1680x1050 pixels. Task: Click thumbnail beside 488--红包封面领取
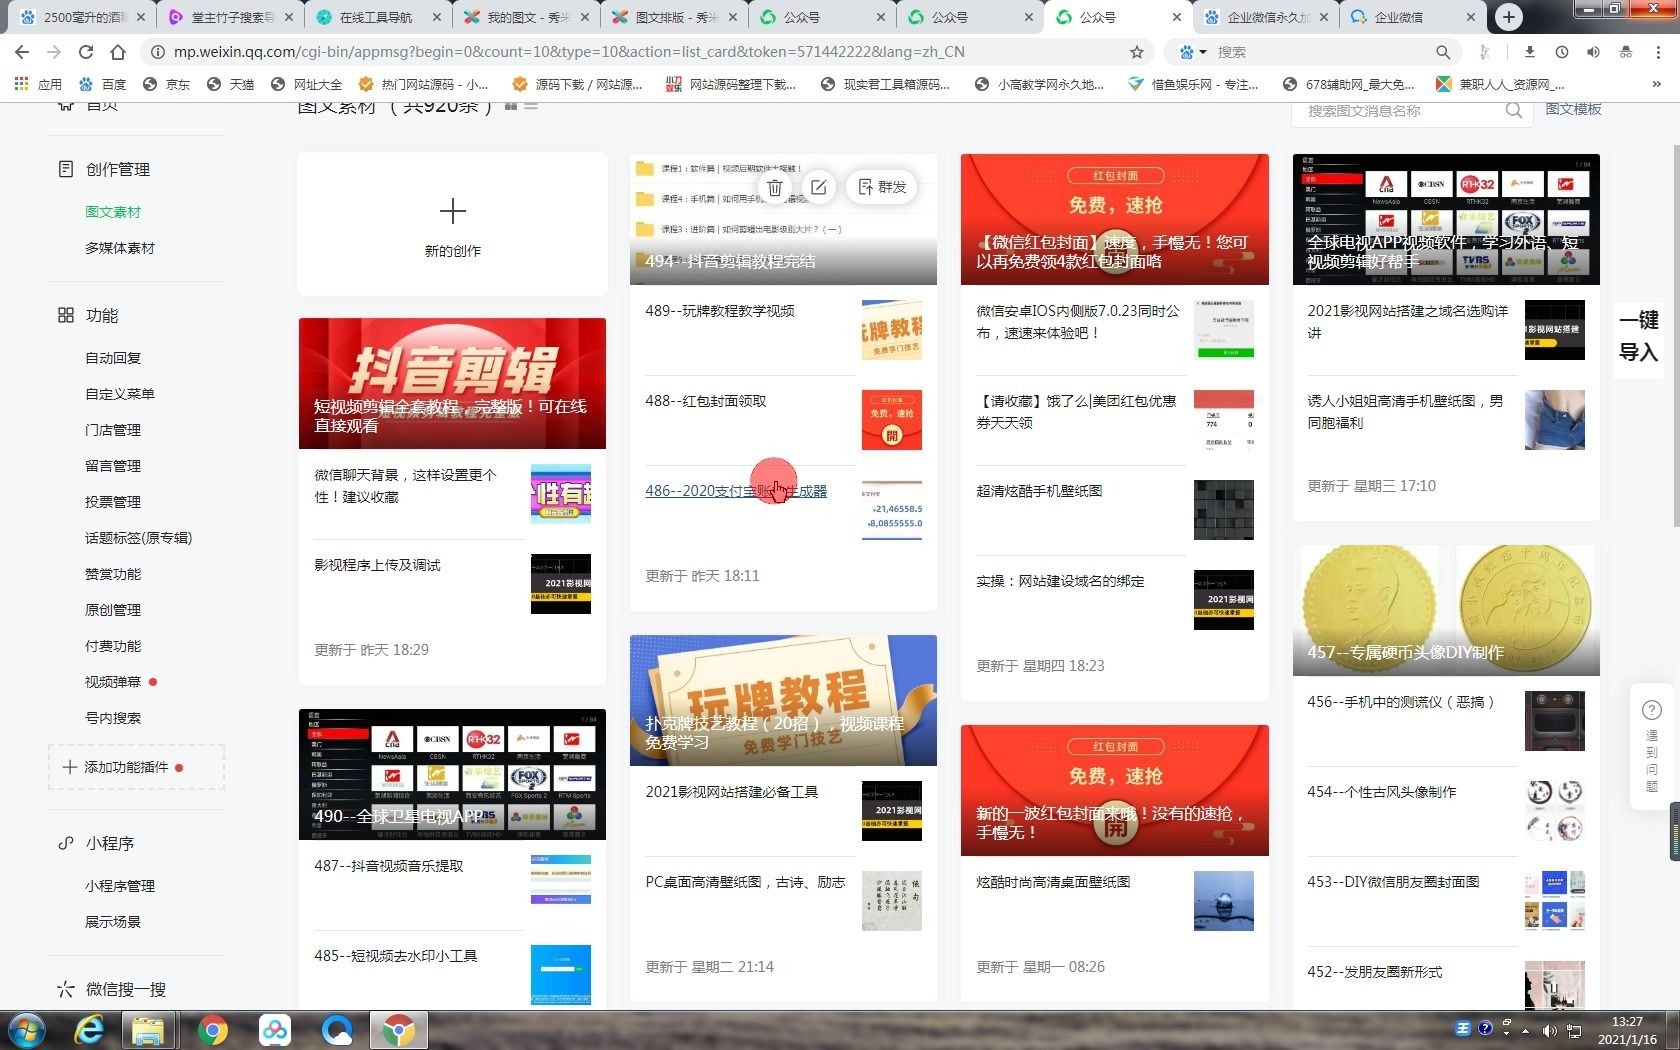(x=892, y=420)
